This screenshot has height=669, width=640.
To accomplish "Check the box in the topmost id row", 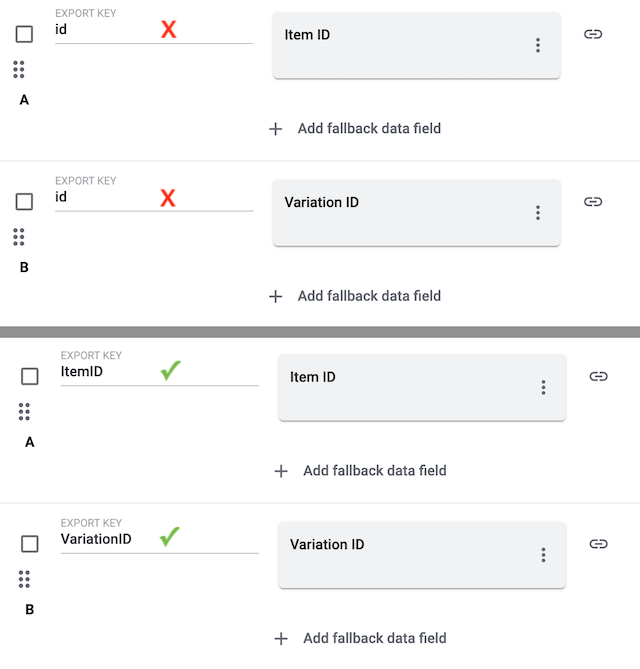I will coord(25,34).
